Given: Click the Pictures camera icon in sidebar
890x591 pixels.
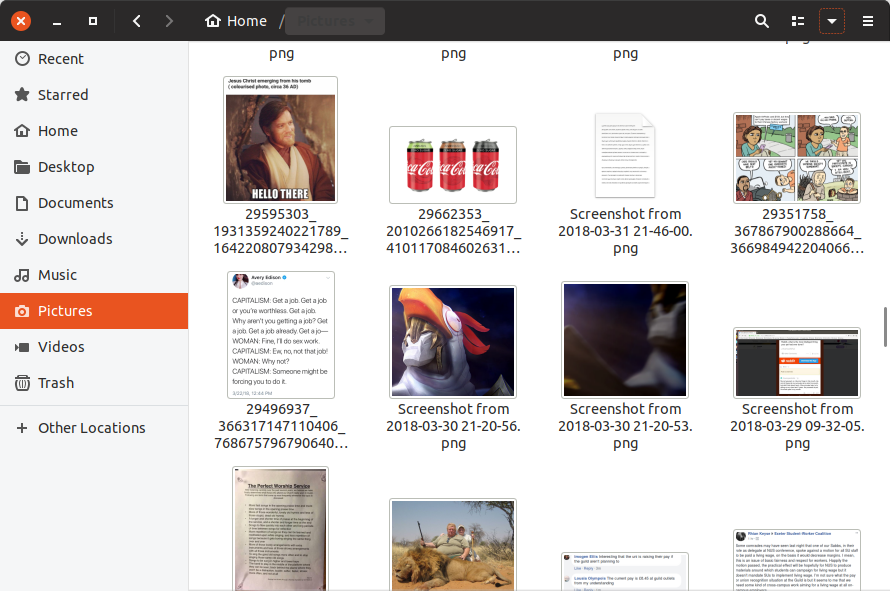Looking at the screenshot, I should (x=22, y=311).
